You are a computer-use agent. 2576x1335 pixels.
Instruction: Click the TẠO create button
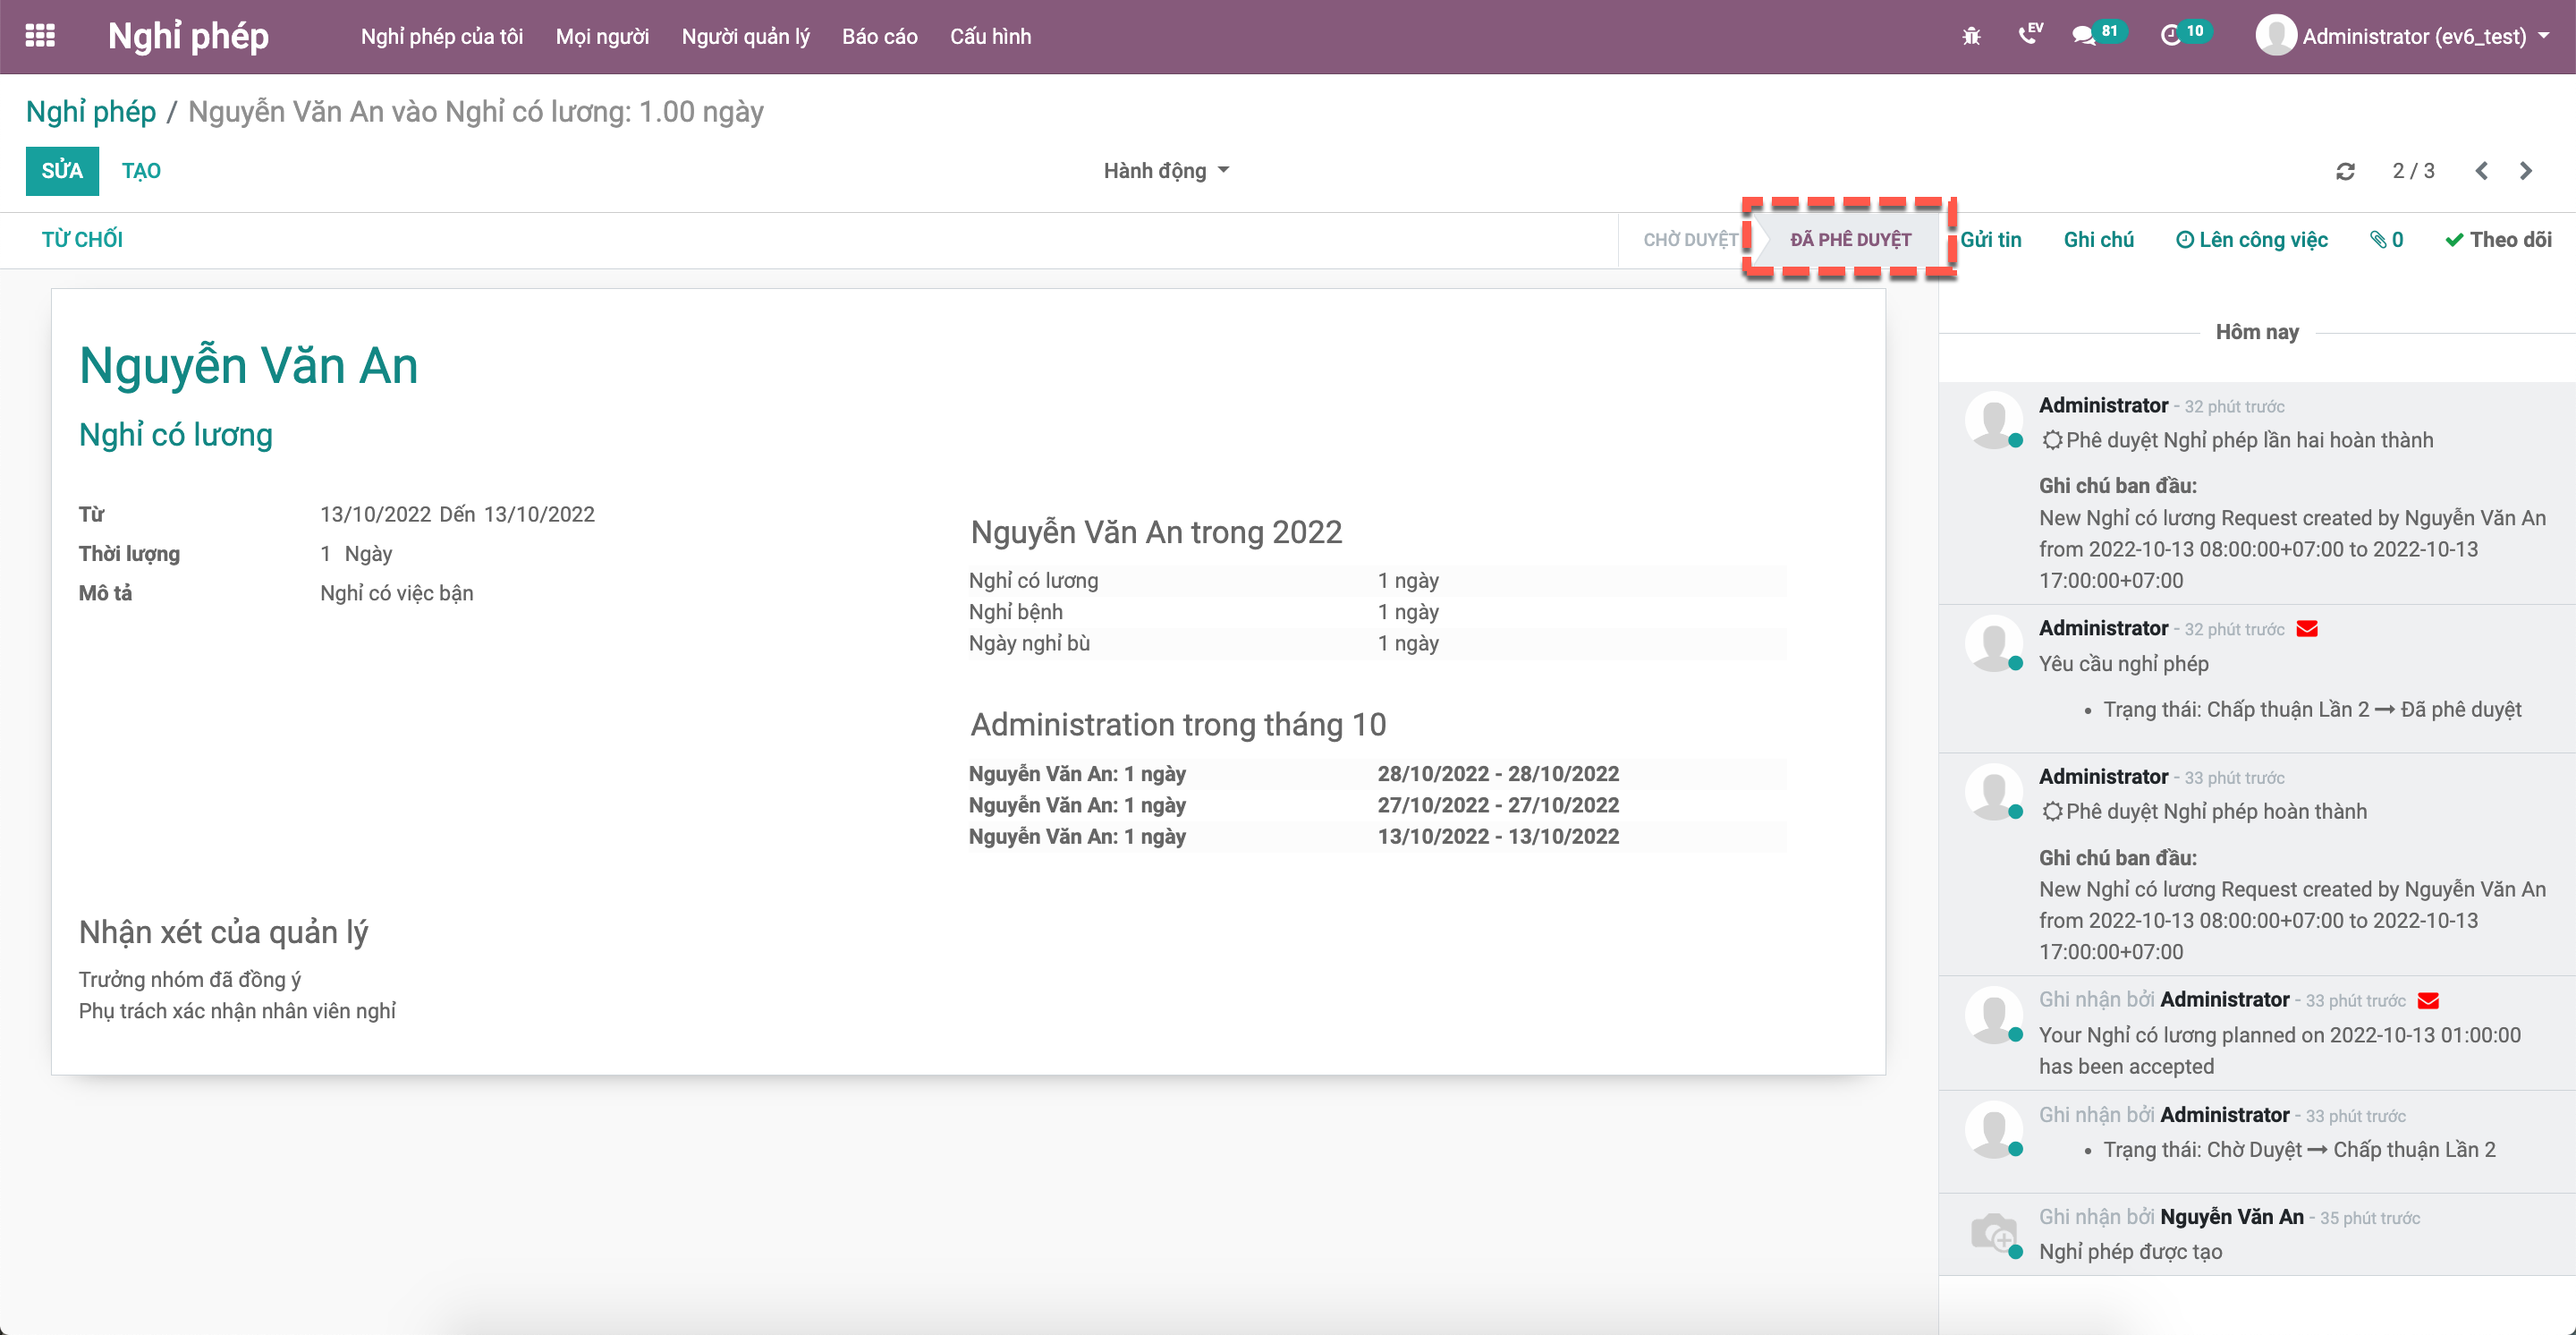tap(141, 171)
